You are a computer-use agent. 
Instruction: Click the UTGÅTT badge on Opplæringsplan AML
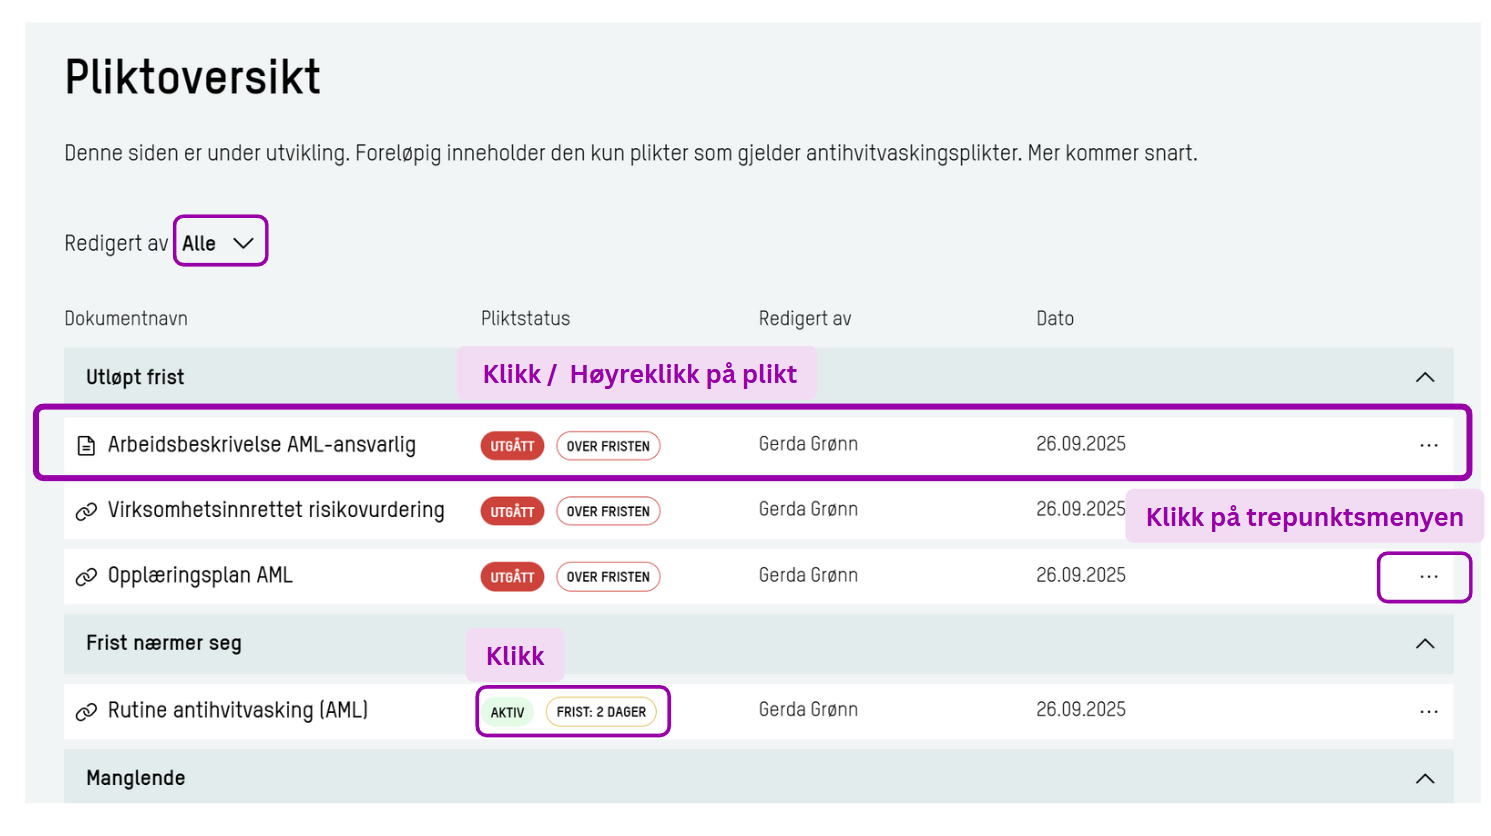coord(512,576)
